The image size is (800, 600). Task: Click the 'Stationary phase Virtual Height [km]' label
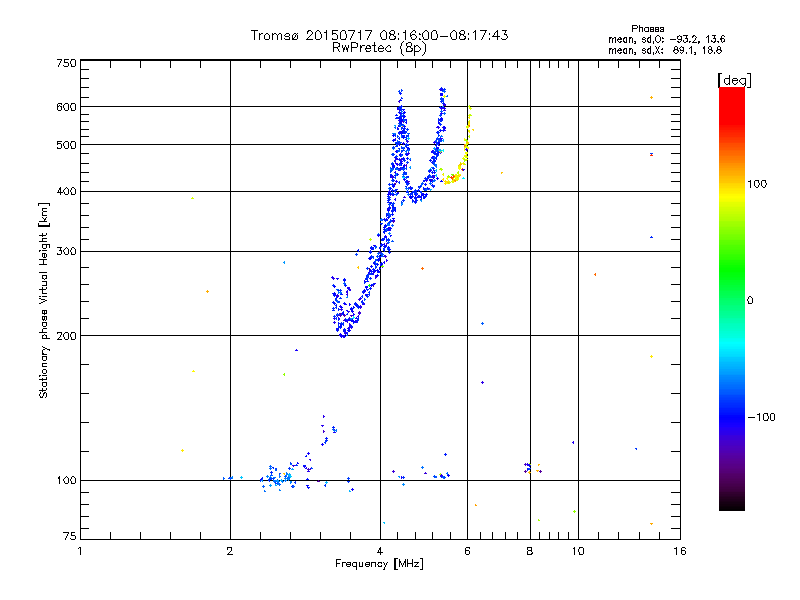coord(44,301)
